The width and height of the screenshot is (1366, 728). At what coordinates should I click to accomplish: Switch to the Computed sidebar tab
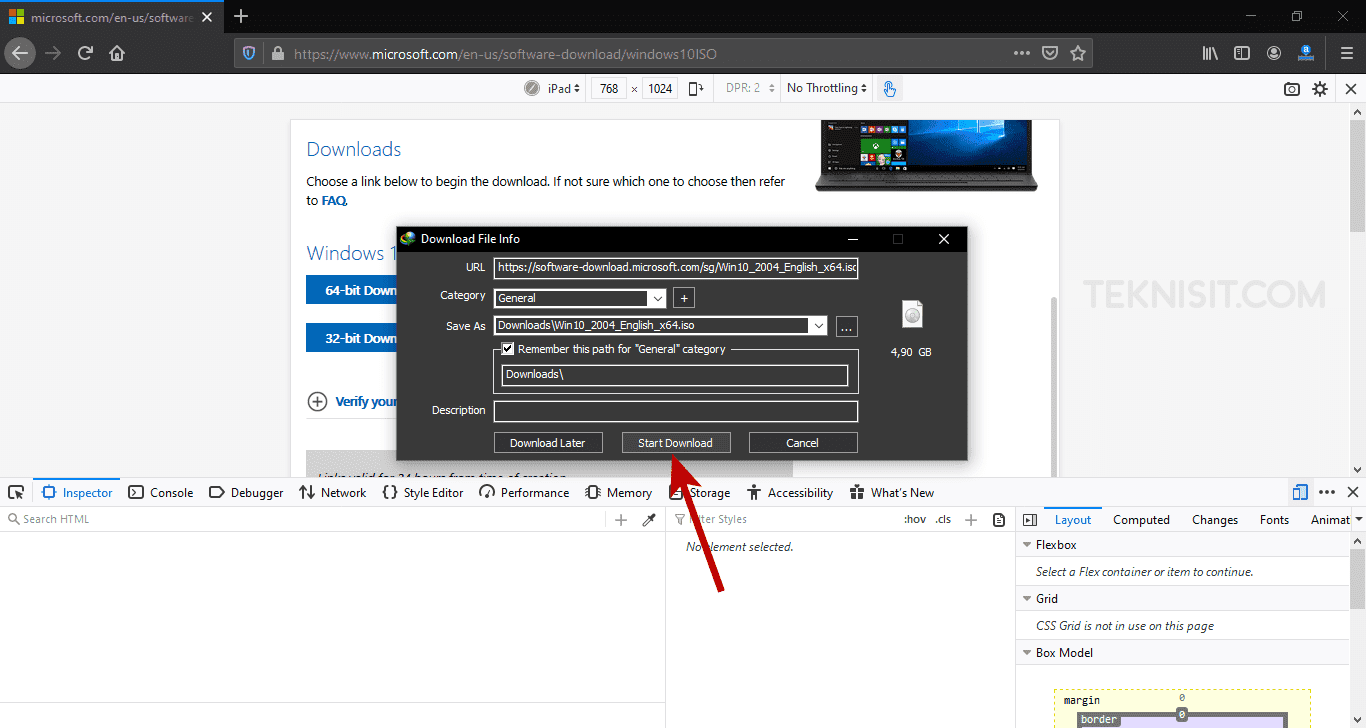pyautogui.click(x=1141, y=520)
